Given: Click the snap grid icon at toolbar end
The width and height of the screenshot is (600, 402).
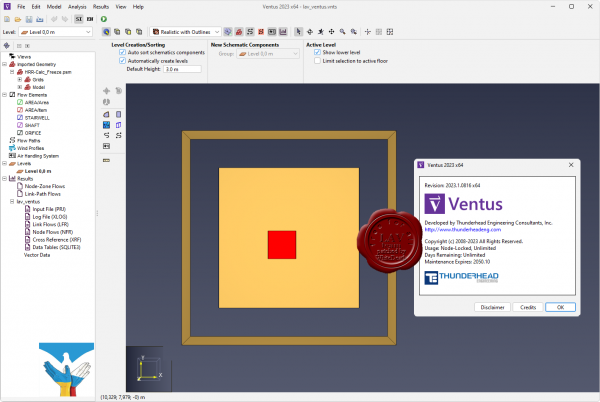Looking at the screenshot, I should pyautogui.click(x=390, y=32).
